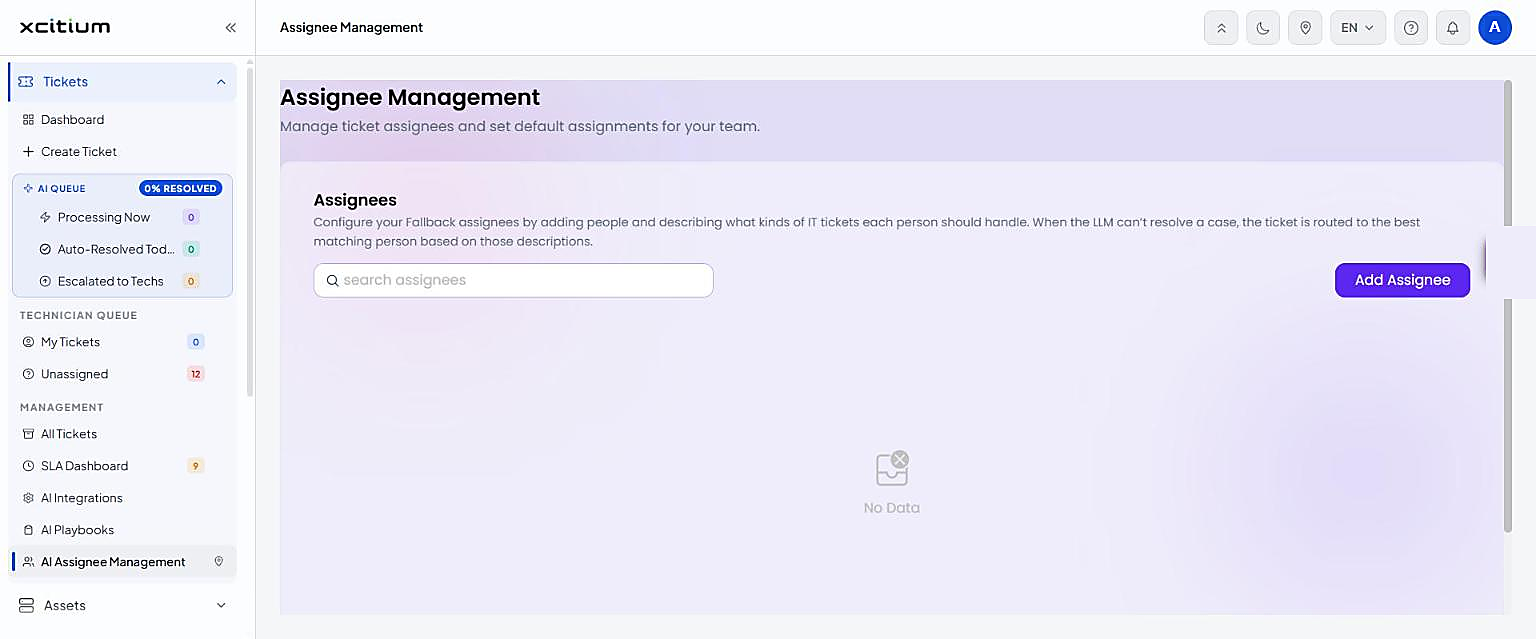Image resolution: width=1536 pixels, height=639 pixels.
Task: Click the sidebar vertical scrollbar
Action: pos(250,230)
